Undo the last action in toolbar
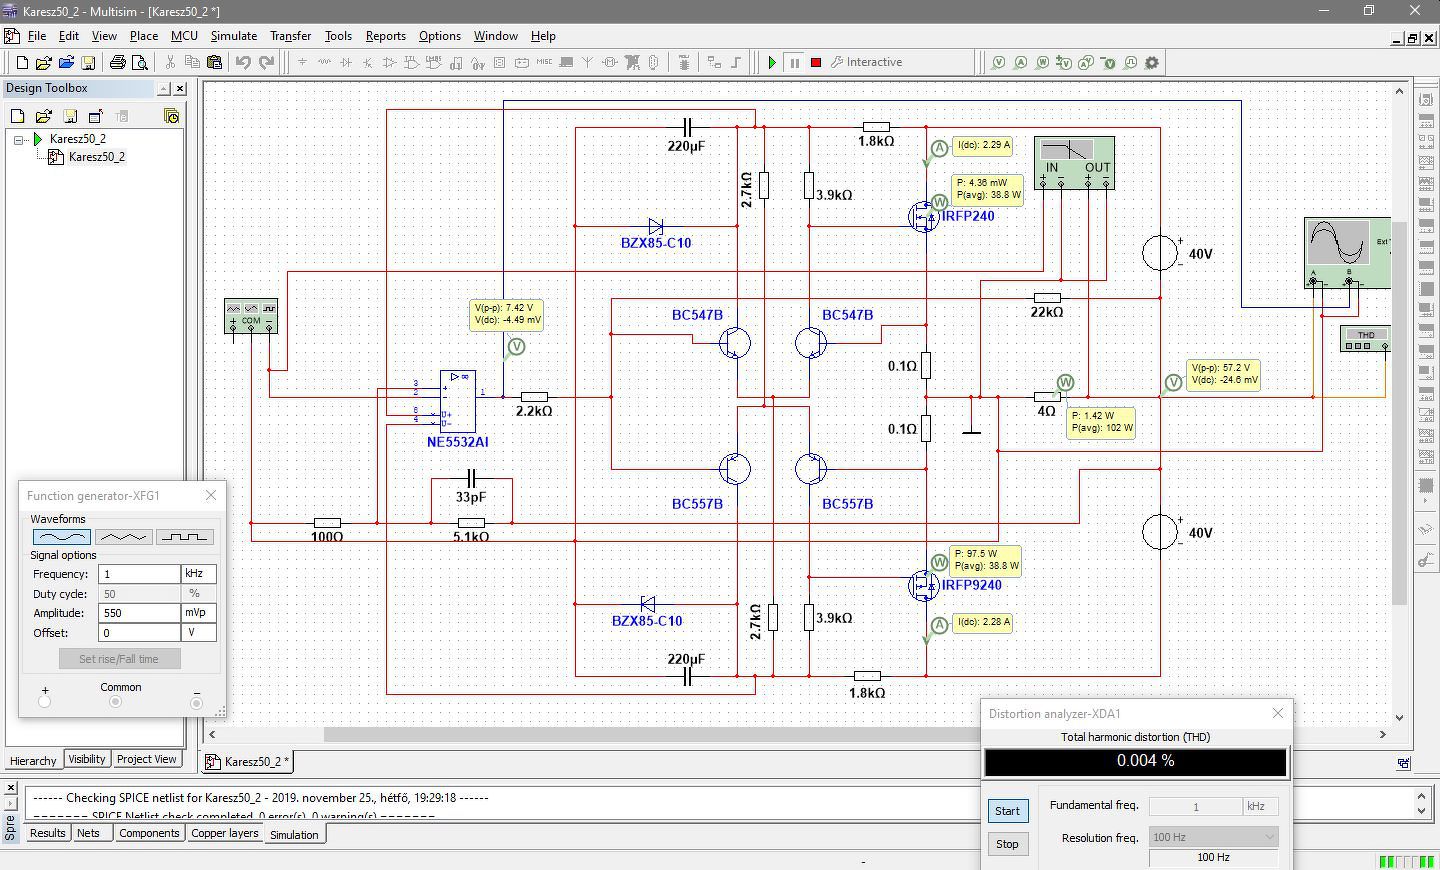1440x870 pixels. (243, 62)
